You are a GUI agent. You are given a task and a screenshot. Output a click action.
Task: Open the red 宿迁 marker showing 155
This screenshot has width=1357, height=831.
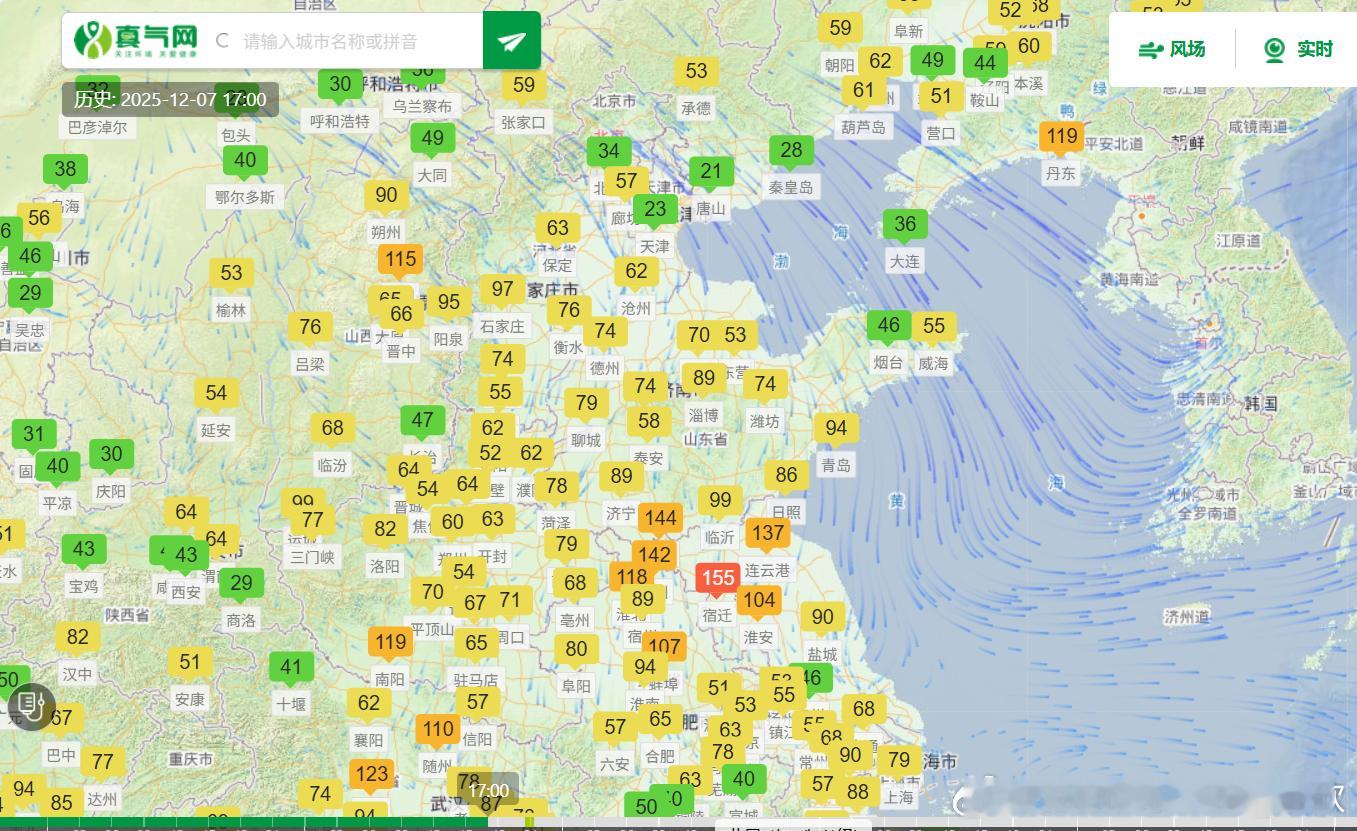[x=718, y=579]
